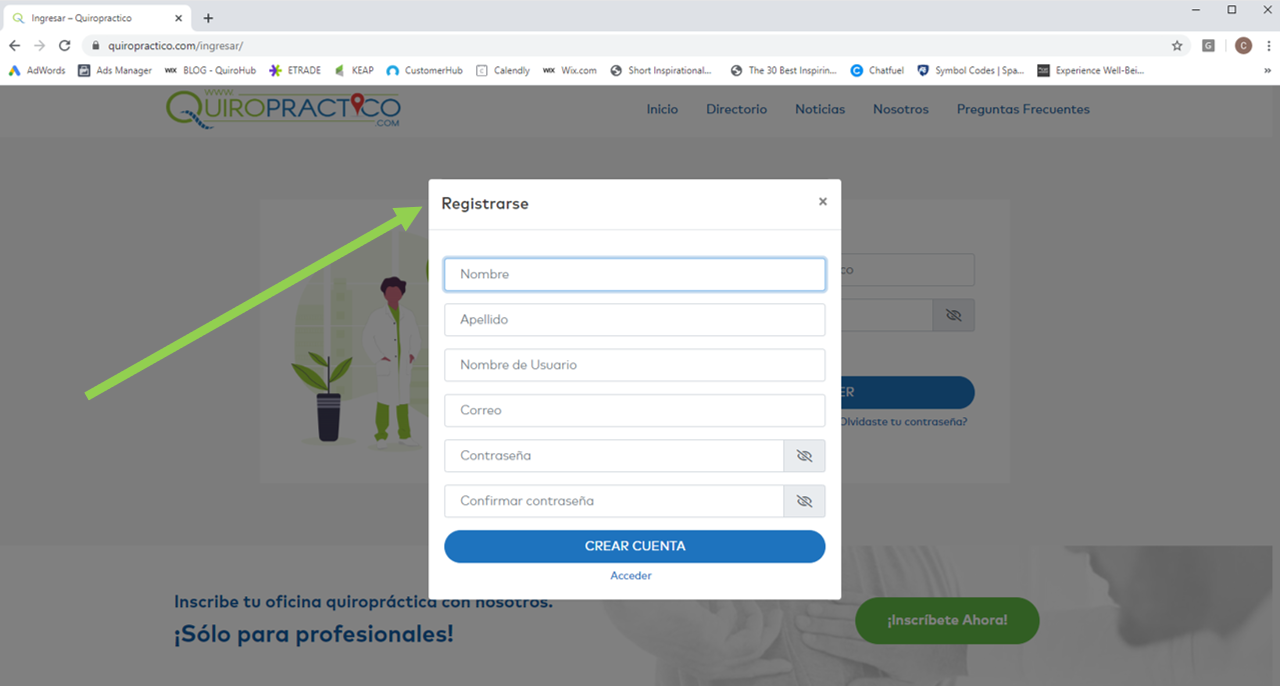Open the Chrome profile avatar icon

tap(1243, 46)
